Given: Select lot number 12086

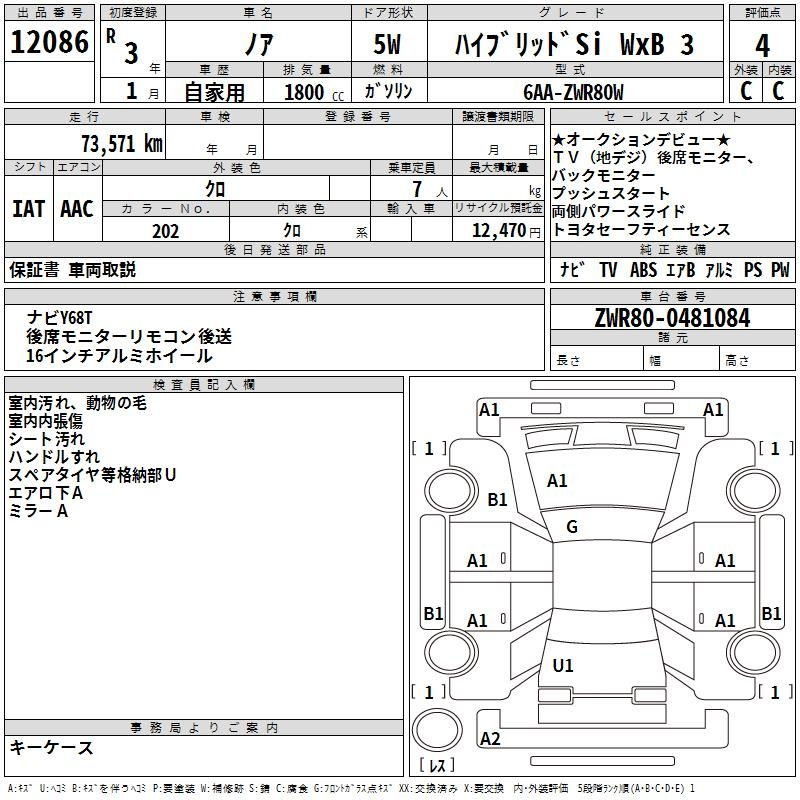Looking at the screenshot, I should point(49,41).
